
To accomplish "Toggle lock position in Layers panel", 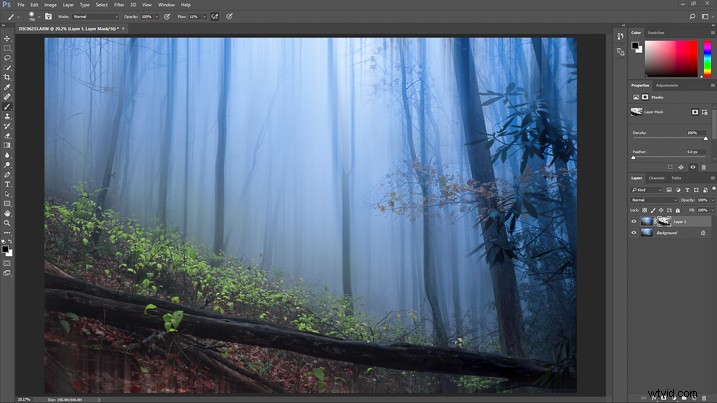I will [661, 210].
